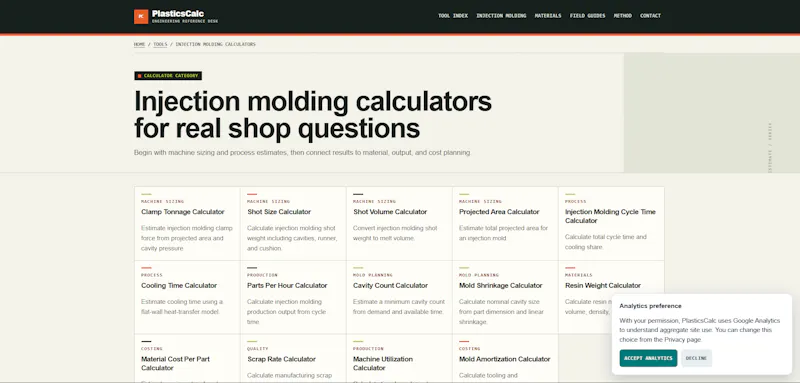
Task: Click description 'Estimate cooling time using a flat-wall'
Action: pyautogui.click(x=182, y=307)
